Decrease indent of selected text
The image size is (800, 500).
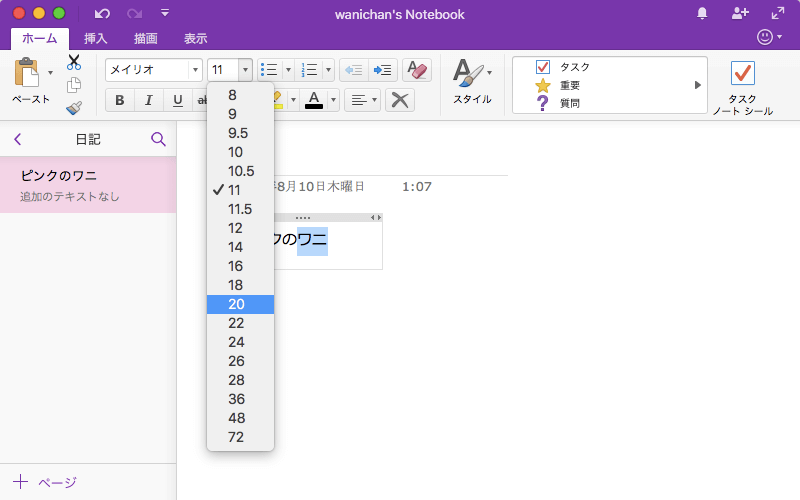[354, 70]
